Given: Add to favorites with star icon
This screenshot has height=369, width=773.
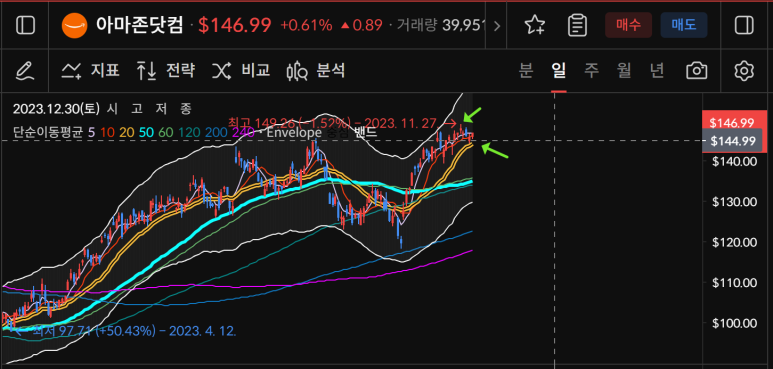Looking at the screenshot, I should [534, 25].
